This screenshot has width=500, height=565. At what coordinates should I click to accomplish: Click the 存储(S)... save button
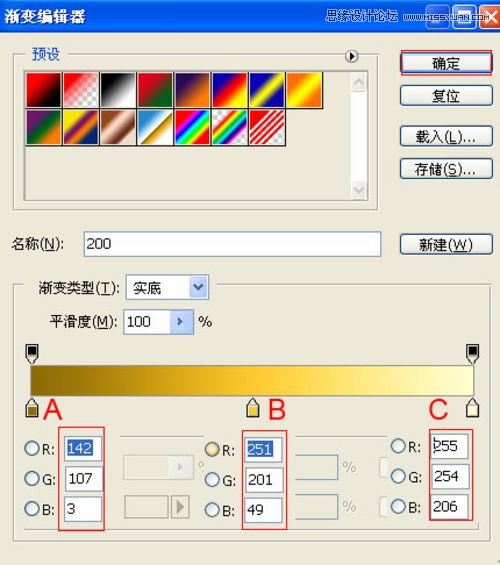click(x=446, y=169)
